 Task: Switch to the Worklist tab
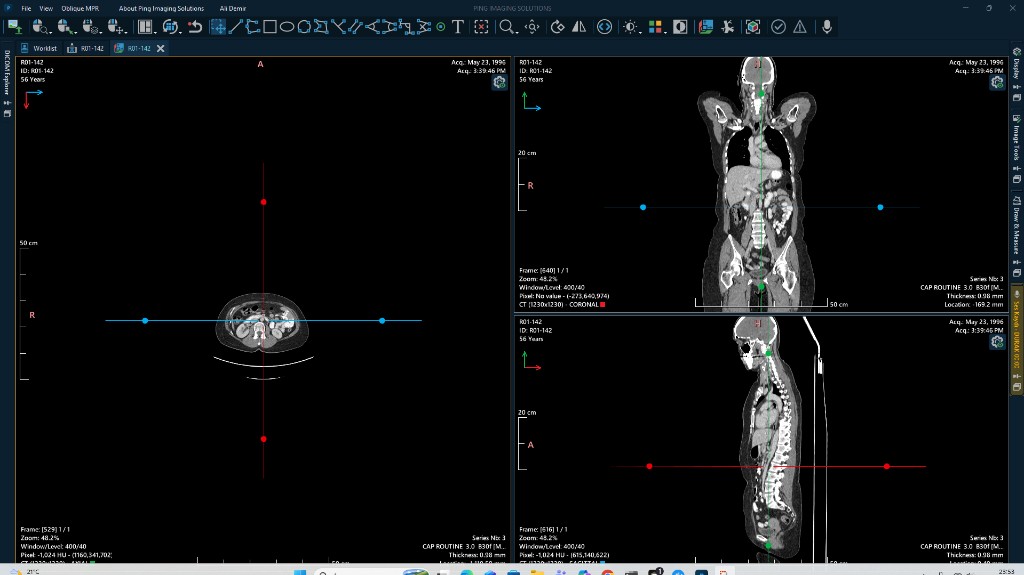[x=39, y=48]
